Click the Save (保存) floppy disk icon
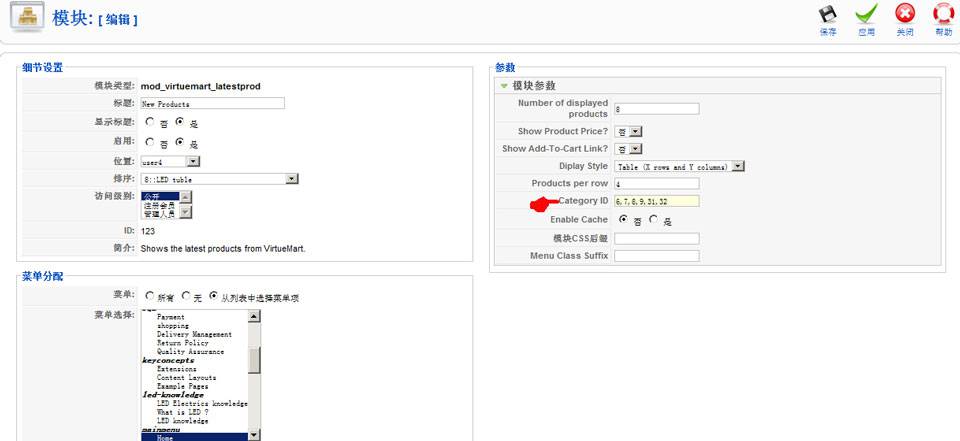This screenshot has width=960, height=441. click(828, 15)
